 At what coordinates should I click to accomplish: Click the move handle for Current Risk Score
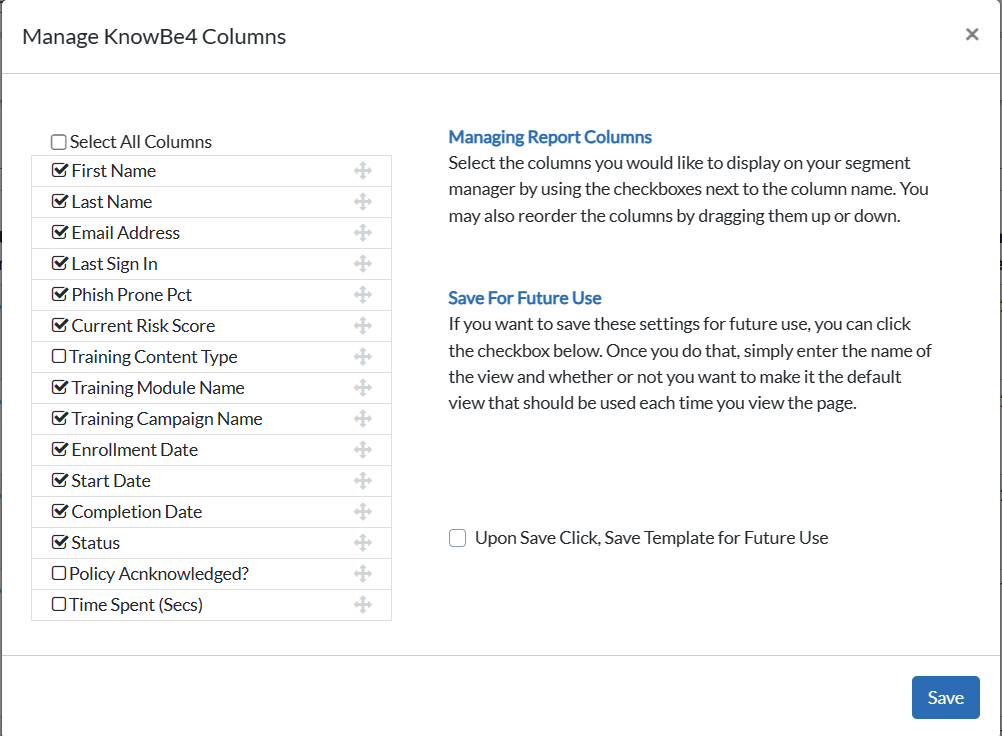[x=363, y=326]
